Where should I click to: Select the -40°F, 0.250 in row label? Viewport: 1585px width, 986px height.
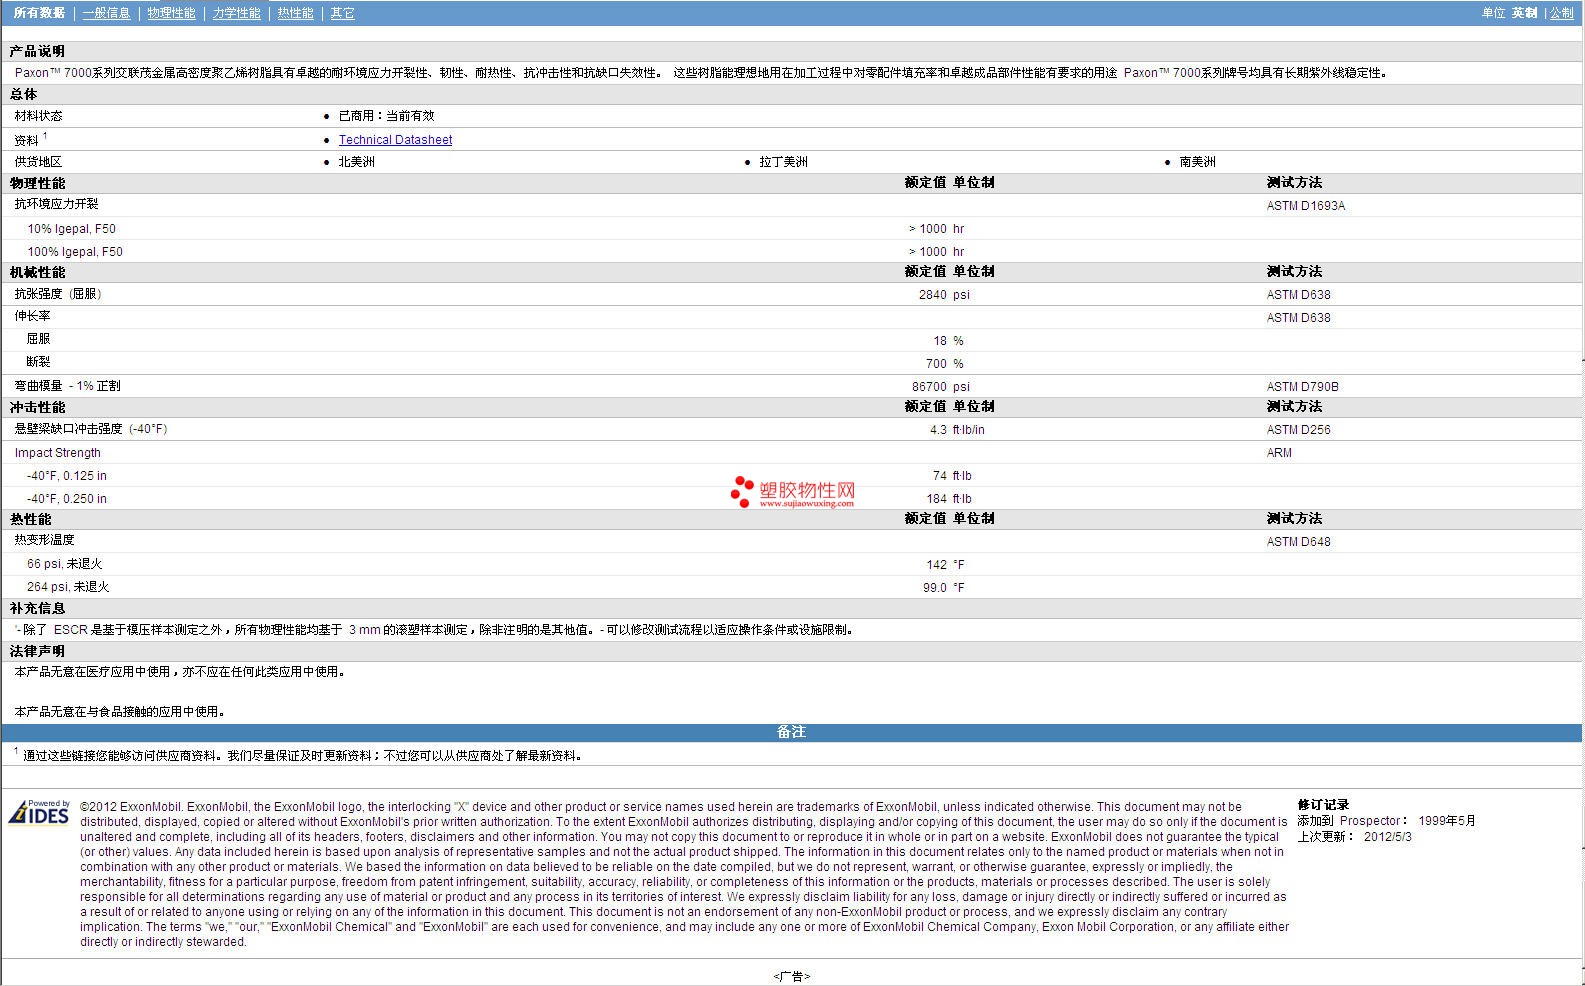pos(67,499)
